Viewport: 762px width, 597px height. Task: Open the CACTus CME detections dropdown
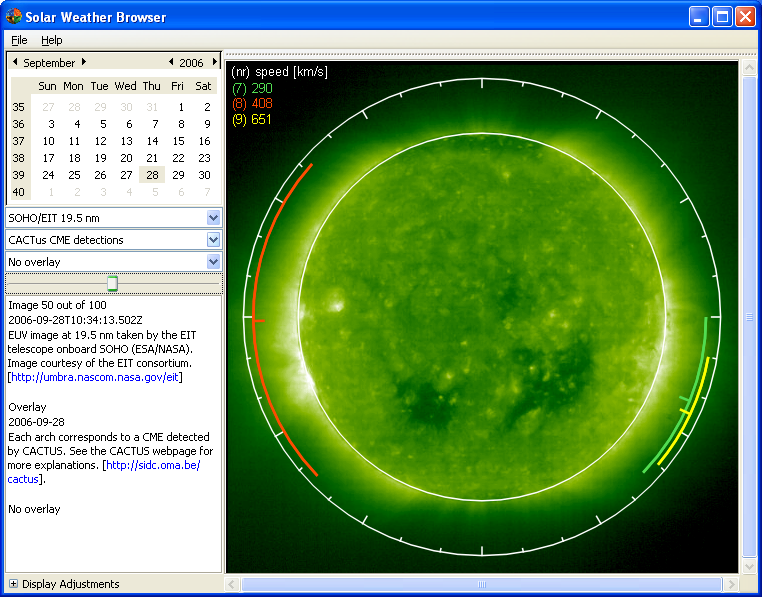(x=213, y=240)
